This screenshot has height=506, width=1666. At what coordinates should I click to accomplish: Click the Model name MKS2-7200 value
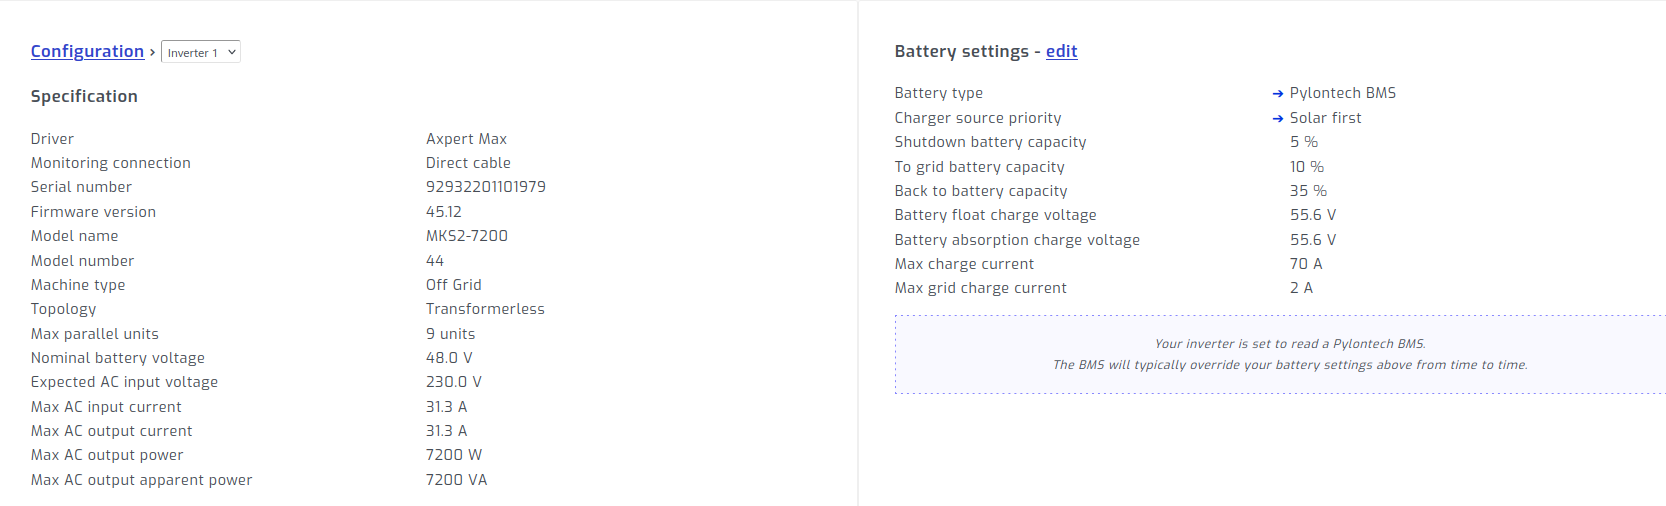click(467, 236)
